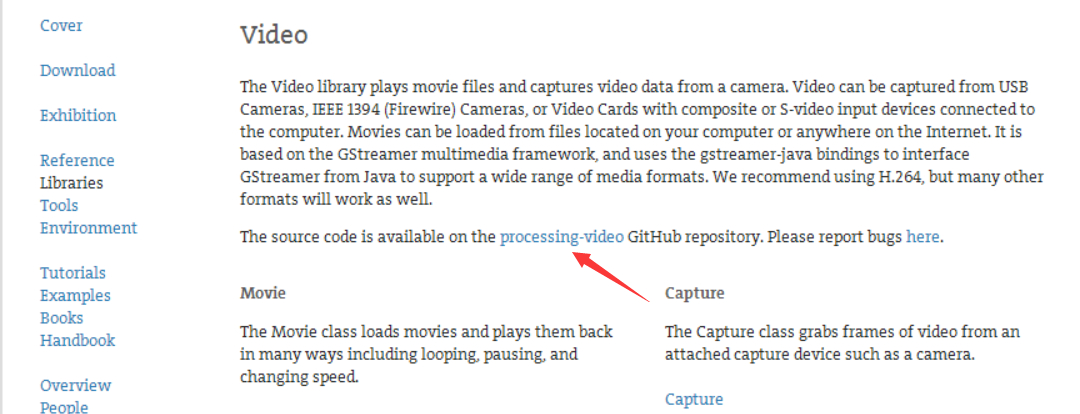This screenshot has width=1080, height=414.
Task: Click the Movie section heading
Action: pos(262,293)
